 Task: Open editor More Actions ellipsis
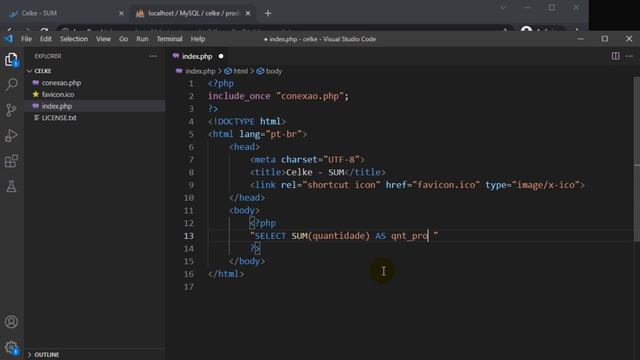(629, 56)
